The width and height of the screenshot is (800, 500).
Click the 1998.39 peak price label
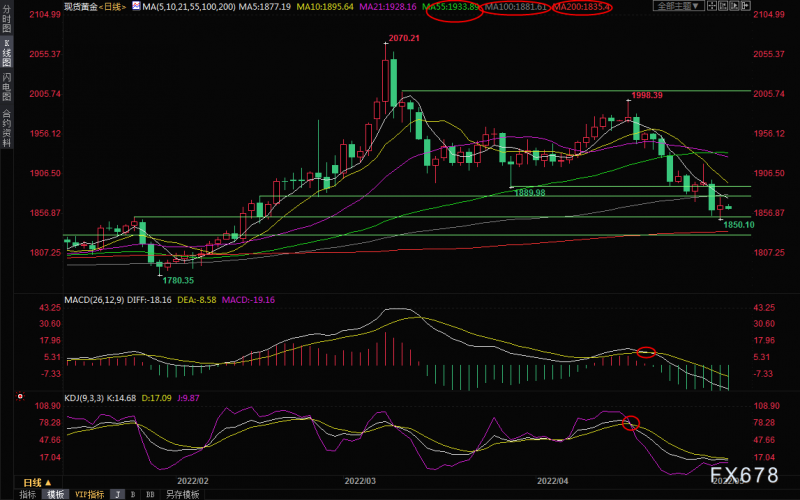[647, 95]
